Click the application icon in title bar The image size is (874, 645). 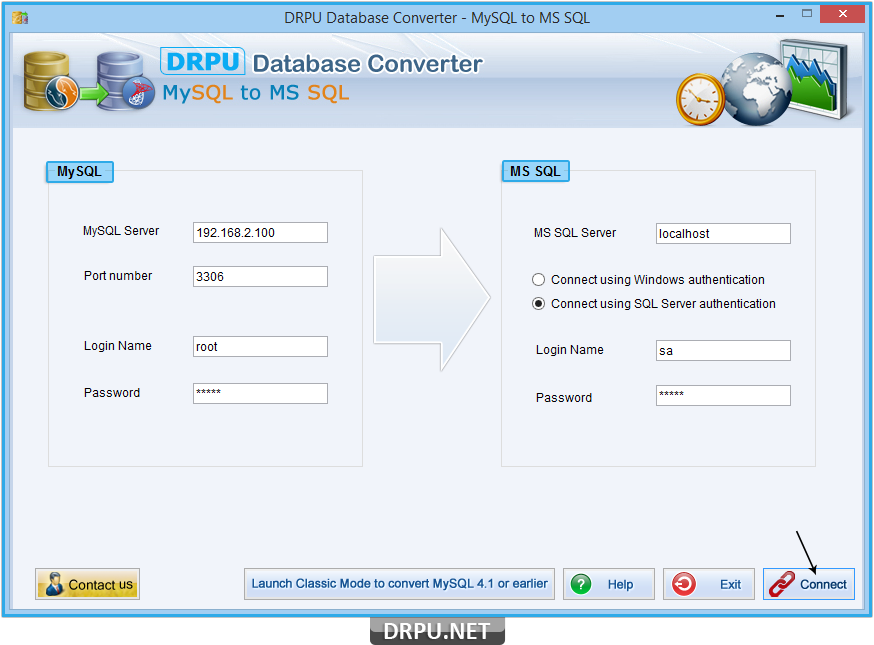click(20, 18)
